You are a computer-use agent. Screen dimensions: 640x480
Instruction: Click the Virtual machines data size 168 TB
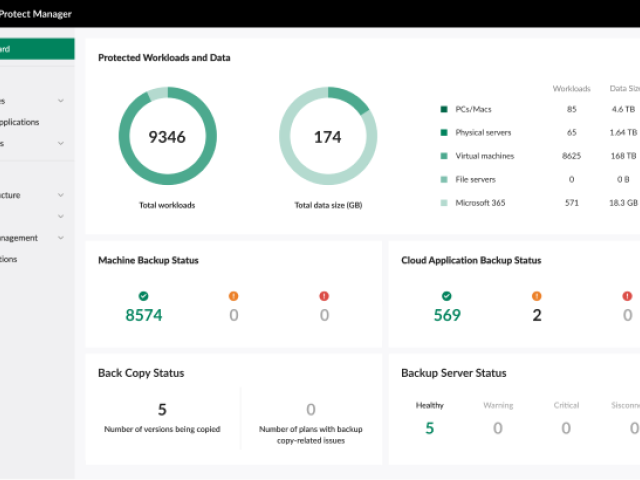(623, 156)
